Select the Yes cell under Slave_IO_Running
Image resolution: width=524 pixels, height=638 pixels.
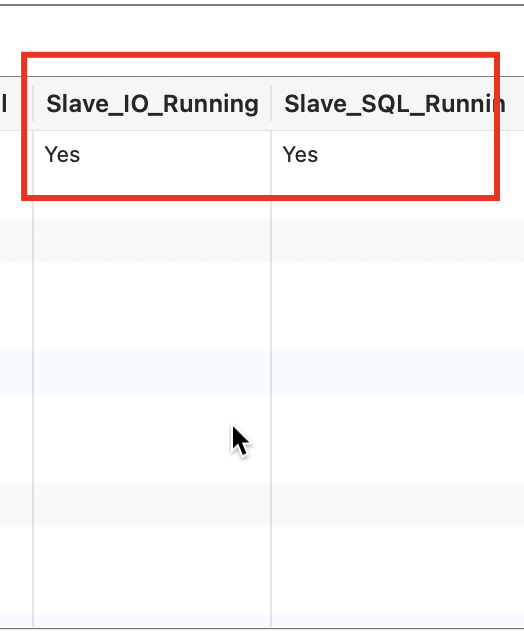[152, 155]
